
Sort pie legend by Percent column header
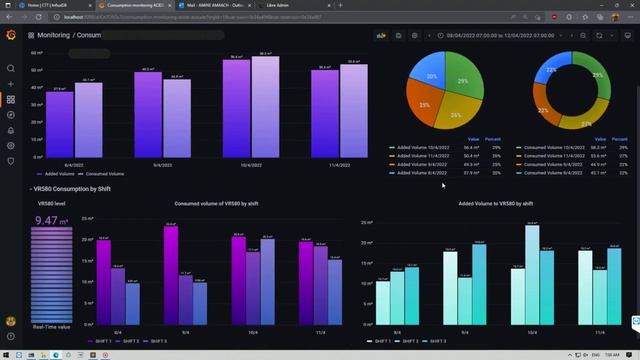[493, 139]
